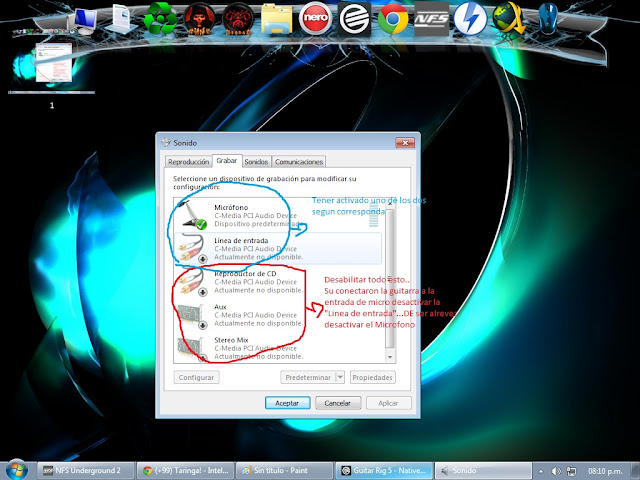Open desktop thumbnail labeled 1

pyautogui.click(x=53, y=67)
